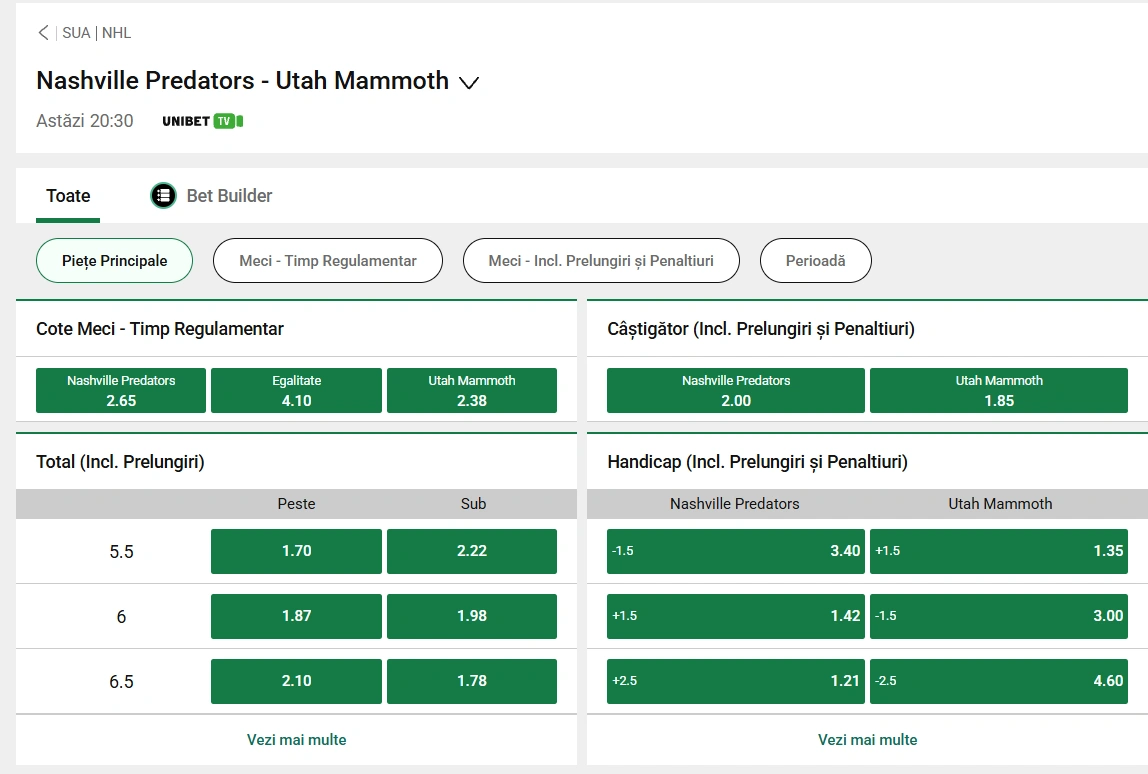Click the Bet Builder icon
The height and width of the screenshot is (774, 1148).
coord(163,196)
